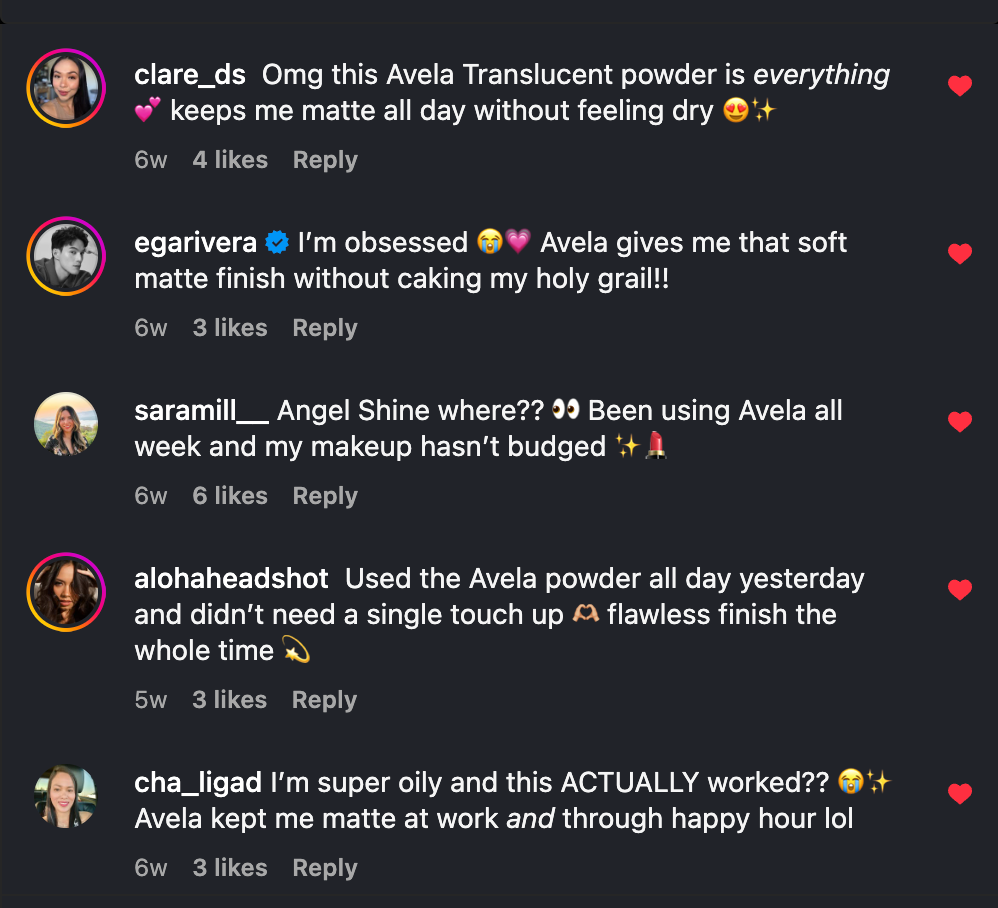Image resolution: width=998 pixels, height=908 pixels.
Task: Tap the 5w timestamp on alohaheadshot's comment
Action: pyautogui.click(x=151, y=699)
